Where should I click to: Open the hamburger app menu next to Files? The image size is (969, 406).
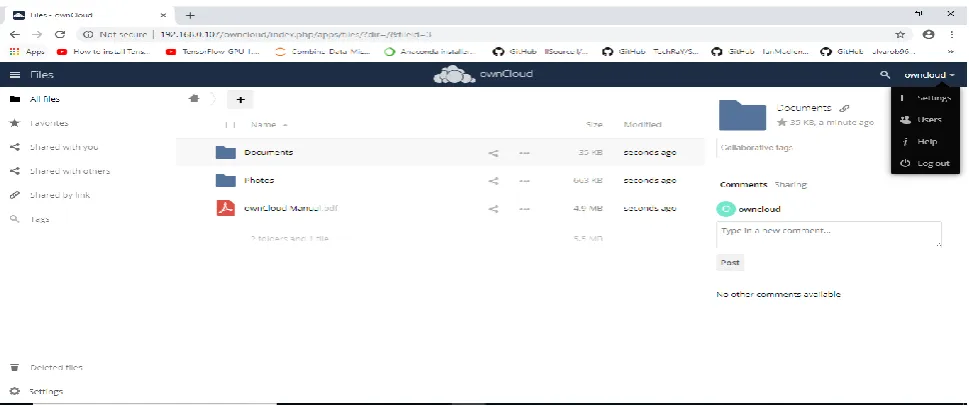(15, 75)
